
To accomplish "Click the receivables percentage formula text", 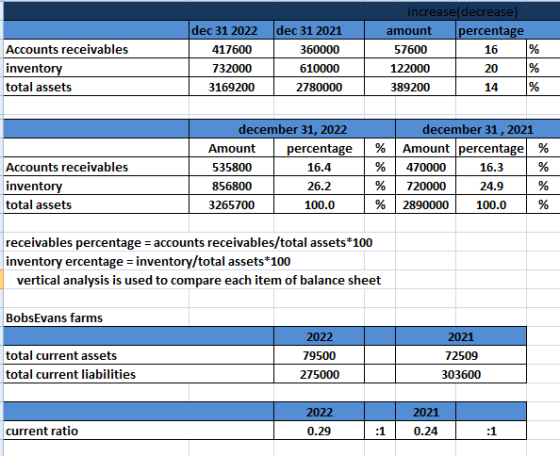I will [x=189, y=243].
